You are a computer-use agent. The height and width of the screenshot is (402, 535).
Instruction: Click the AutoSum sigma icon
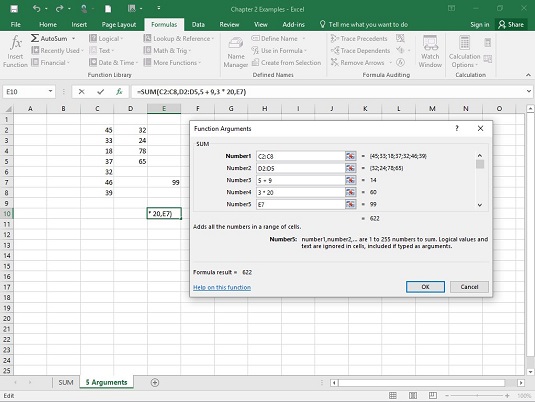[35, 38]
